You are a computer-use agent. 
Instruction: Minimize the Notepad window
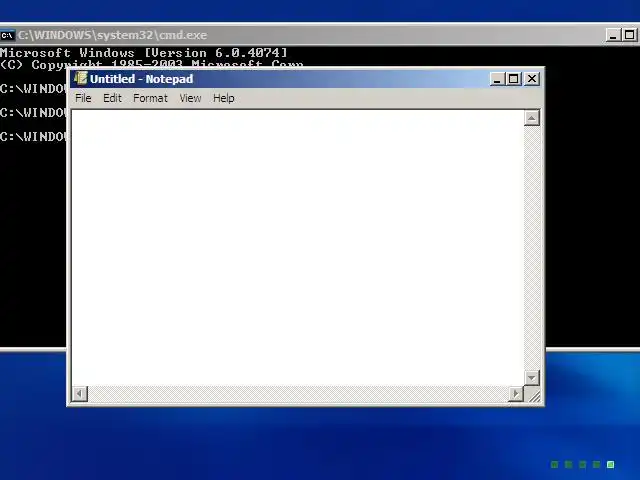497,78
